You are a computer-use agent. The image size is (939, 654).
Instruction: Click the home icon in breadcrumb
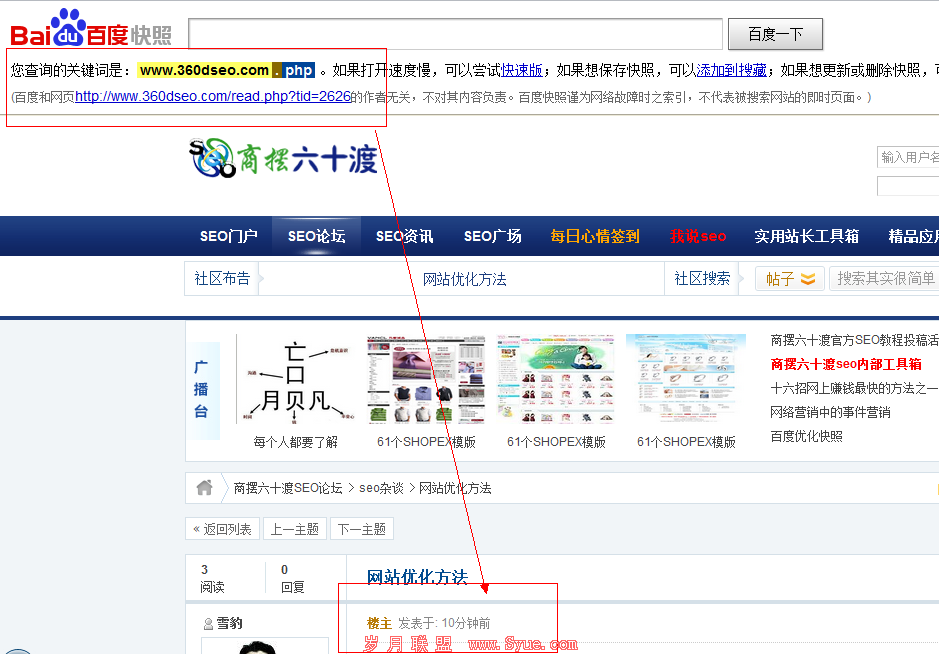tap(204, 488)
